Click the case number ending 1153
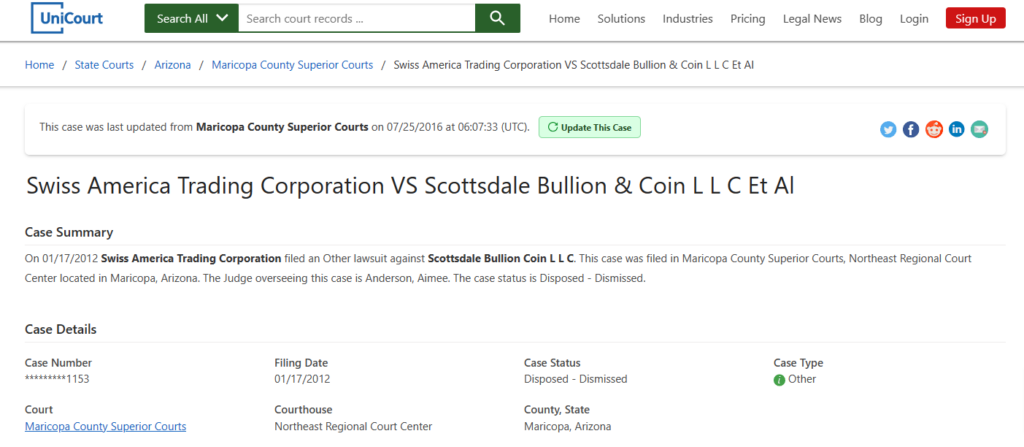The width and height of the screenshot is (1024, 447). click(x=57, y=379)
